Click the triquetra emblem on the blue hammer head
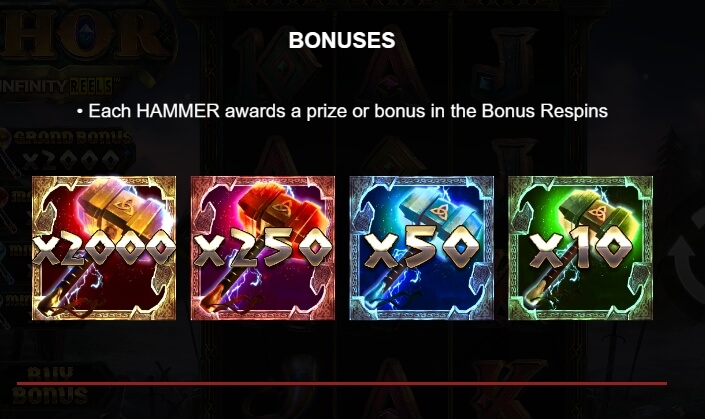 (441, 211)
